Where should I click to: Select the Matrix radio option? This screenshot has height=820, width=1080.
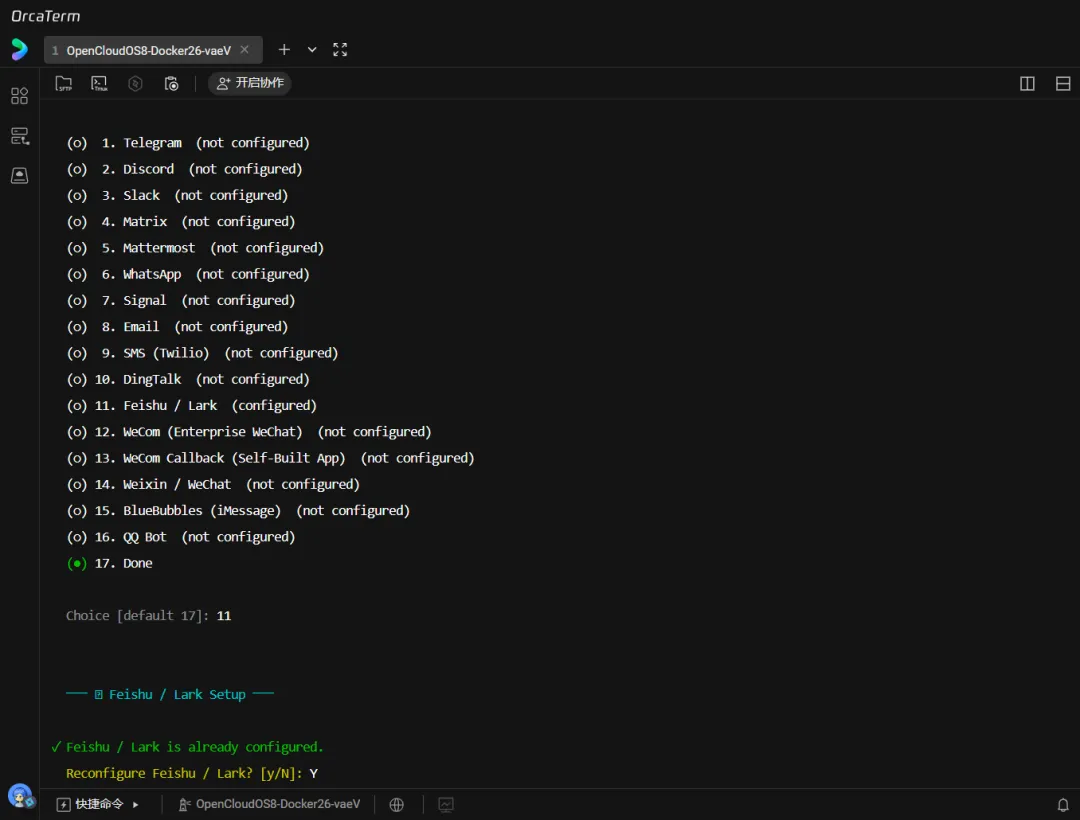tap(76, 222)
